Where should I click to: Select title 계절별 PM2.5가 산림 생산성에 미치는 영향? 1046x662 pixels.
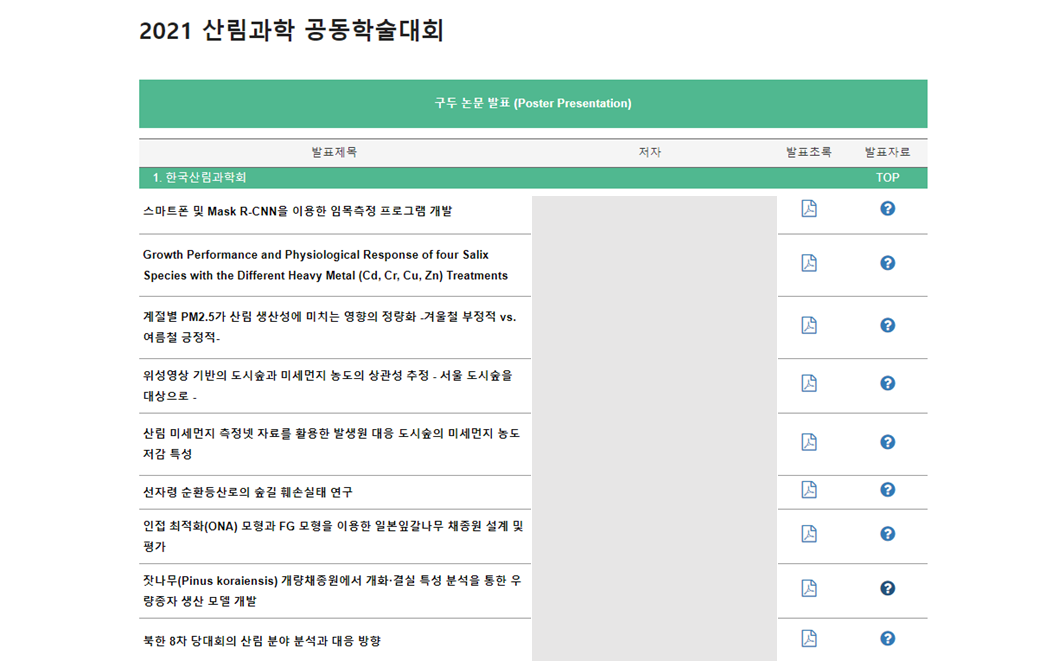tap(330, 327)
